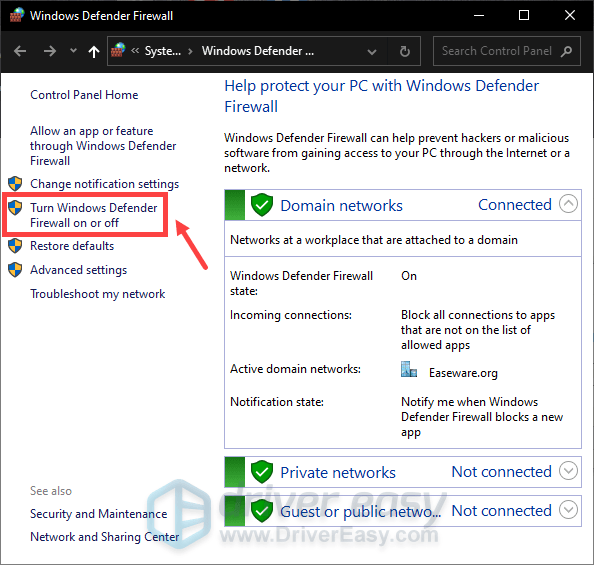Image resolution: width=594 pixels, height=565 pixels.
Task: Click Not connected status of Private networks
Action: click(502, 472)
